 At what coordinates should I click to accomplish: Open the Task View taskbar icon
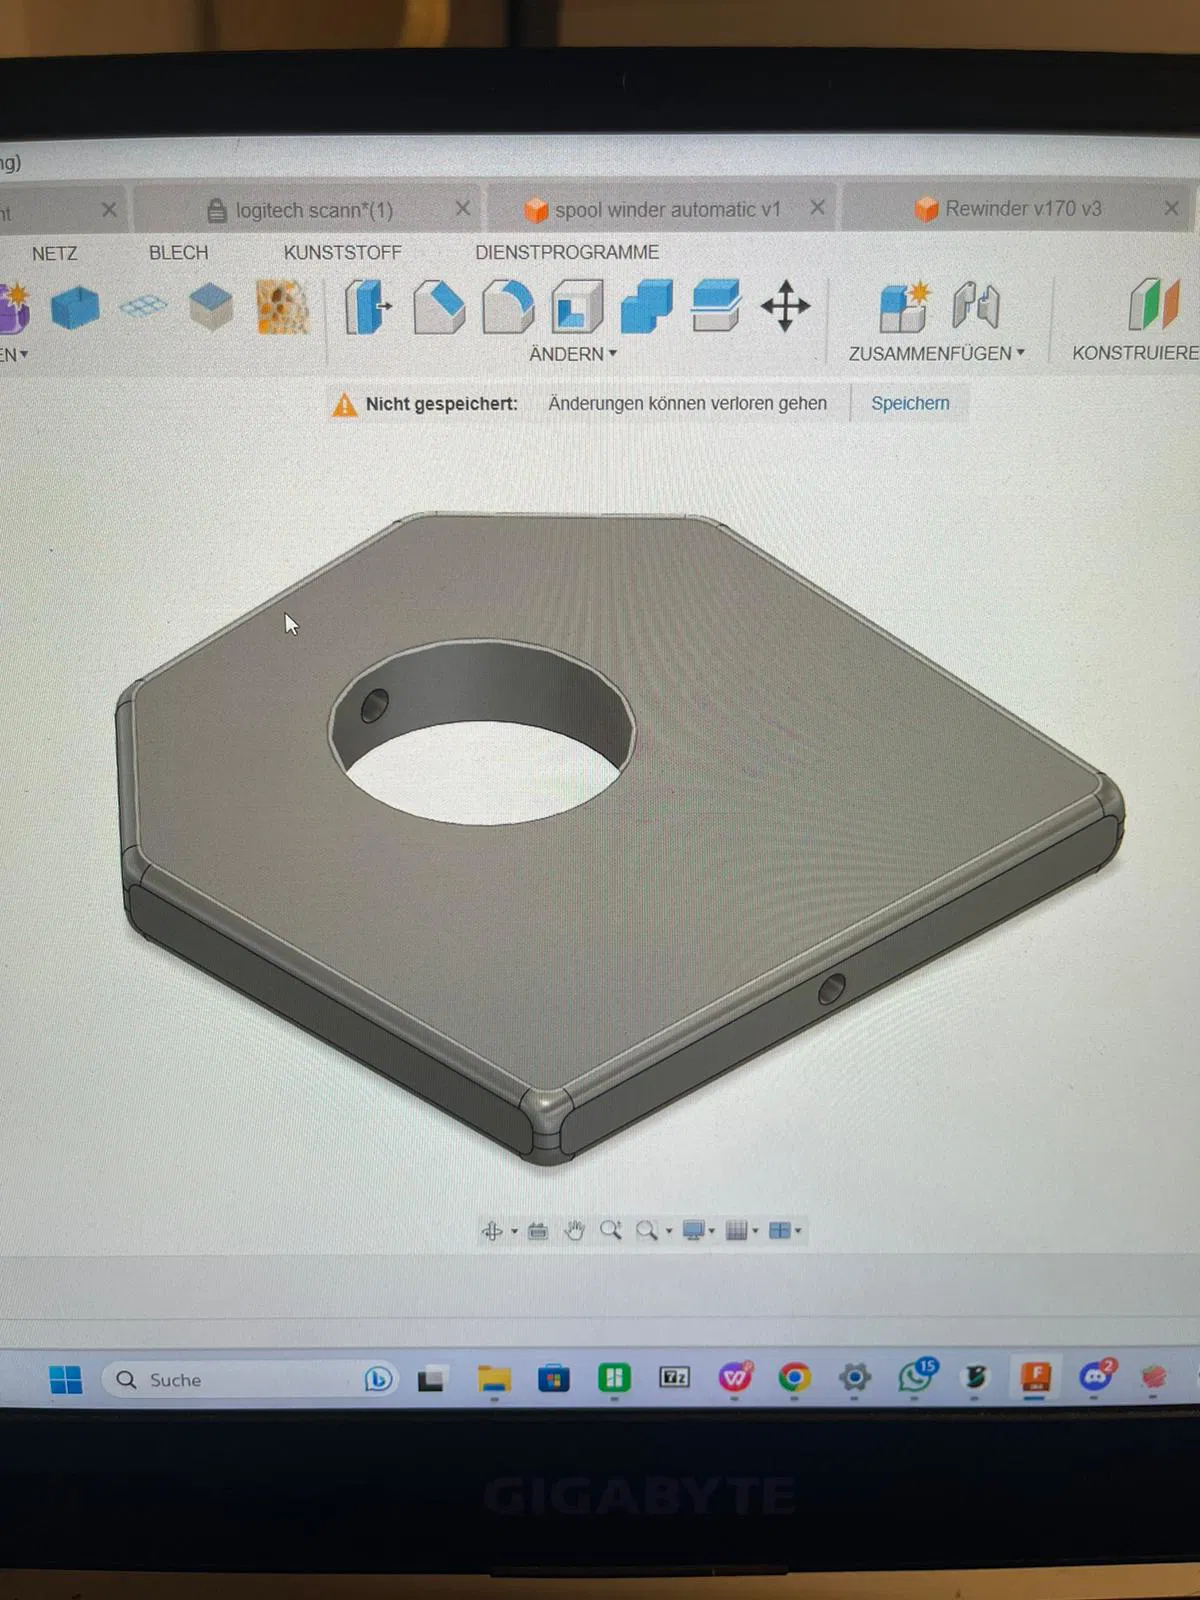click(x=431, y=1380)
